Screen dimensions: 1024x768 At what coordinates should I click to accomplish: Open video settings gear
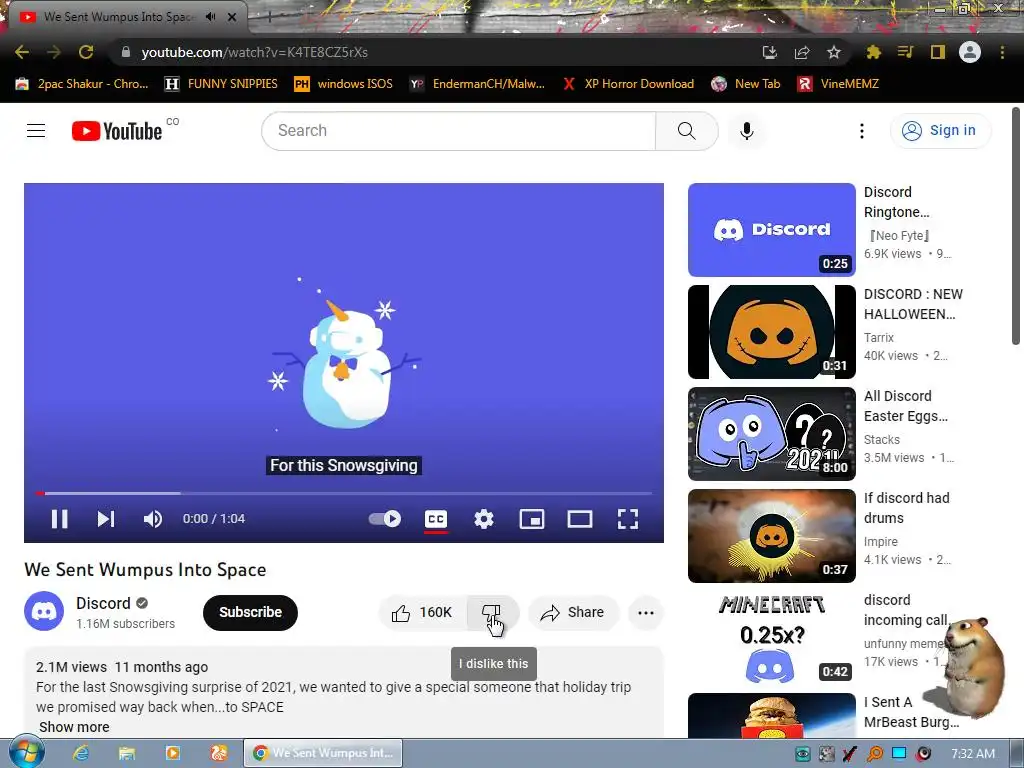[484, 519]
